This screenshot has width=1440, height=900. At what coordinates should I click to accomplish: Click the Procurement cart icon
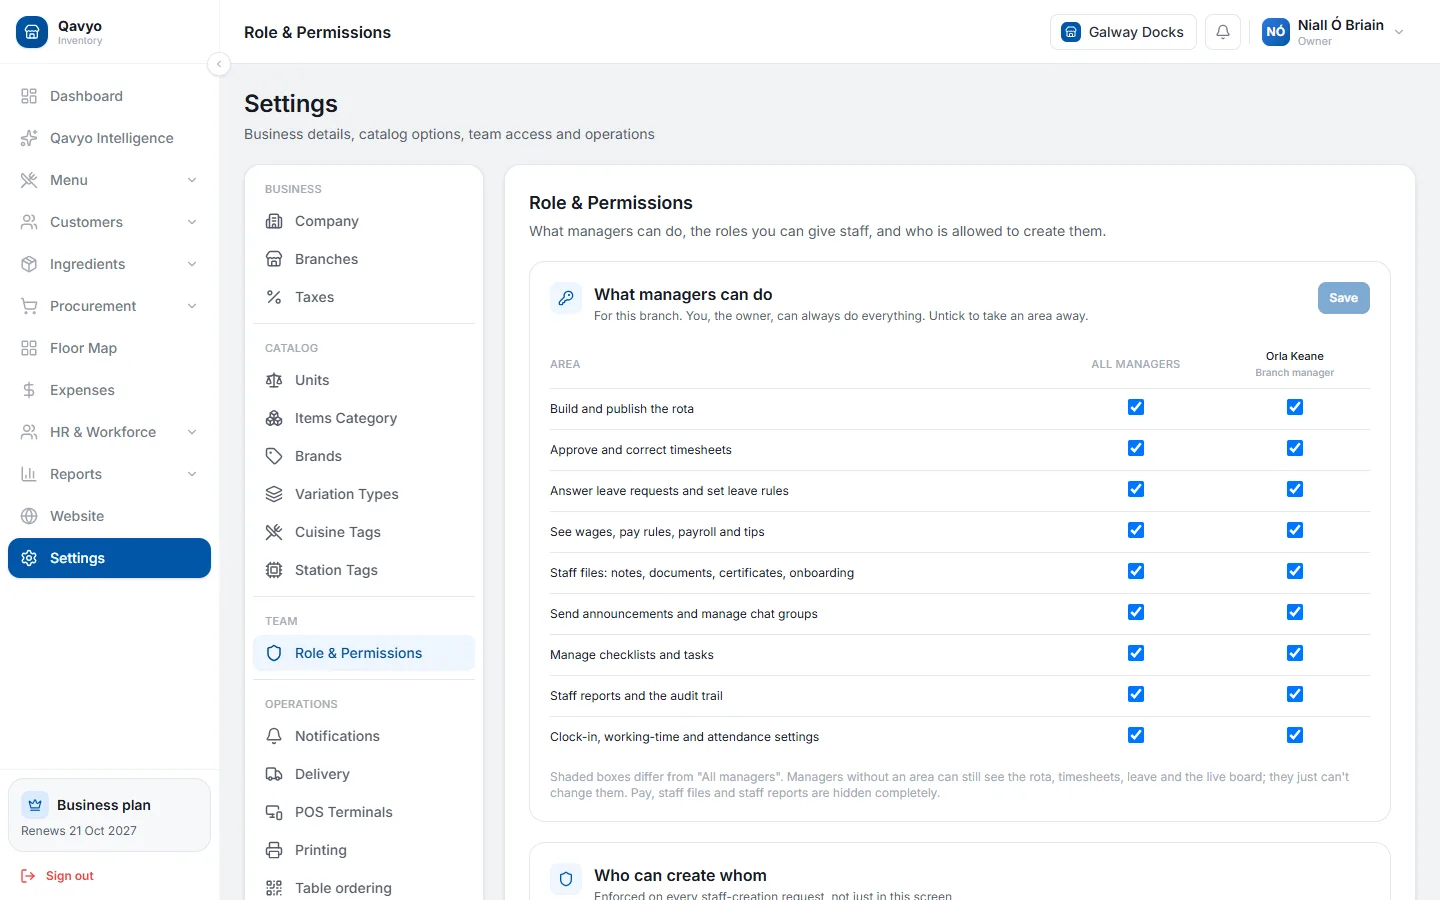tap(29, 306)
